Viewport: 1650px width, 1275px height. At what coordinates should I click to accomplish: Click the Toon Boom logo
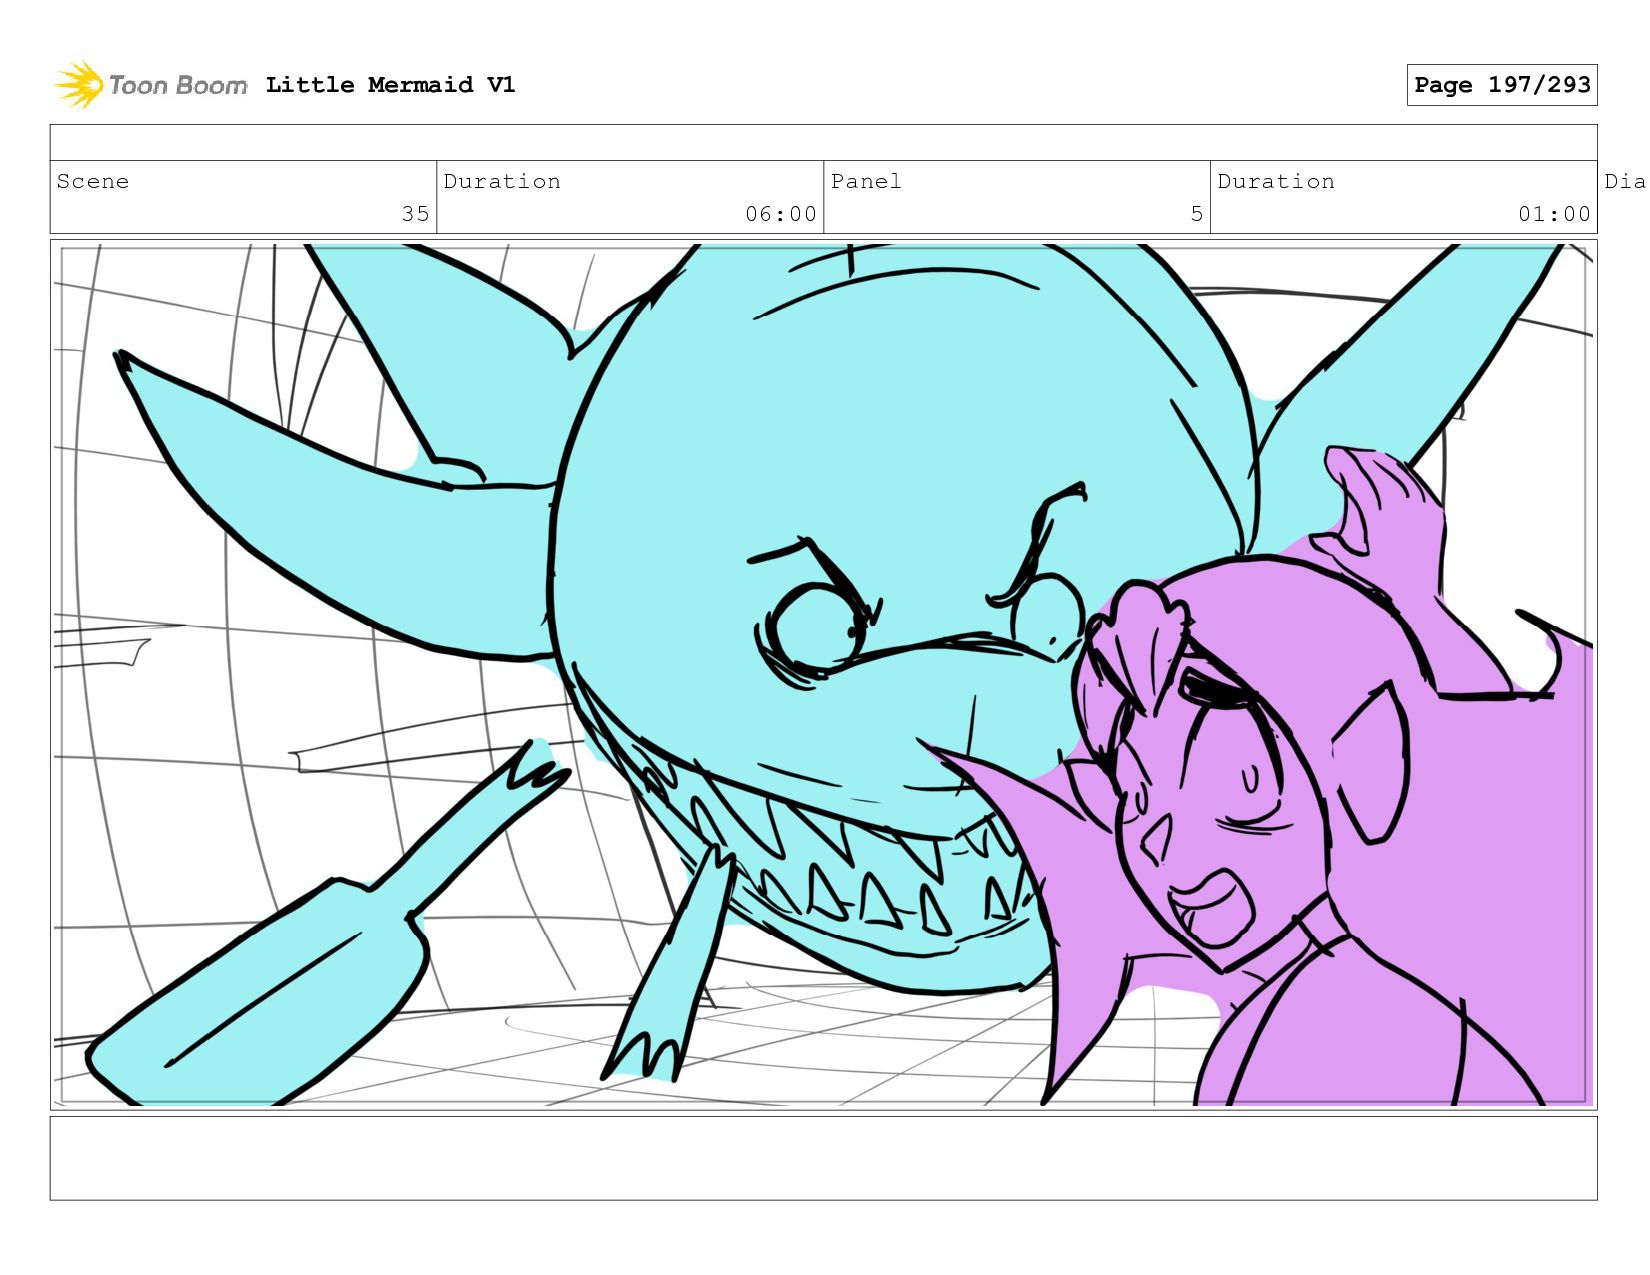click(x=150, y=85)
